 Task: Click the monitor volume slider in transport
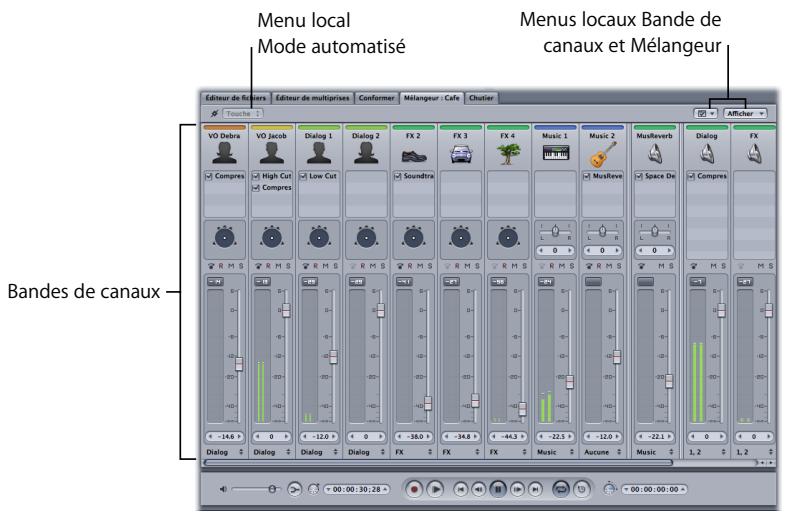tap(254, 489)
